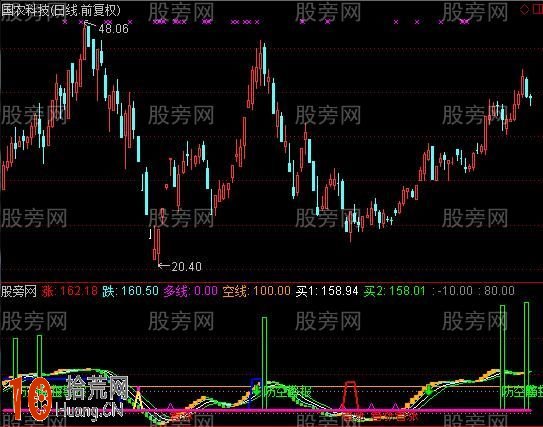Click the red square icon at top right

pyautogui.click(x=539, y=10)
